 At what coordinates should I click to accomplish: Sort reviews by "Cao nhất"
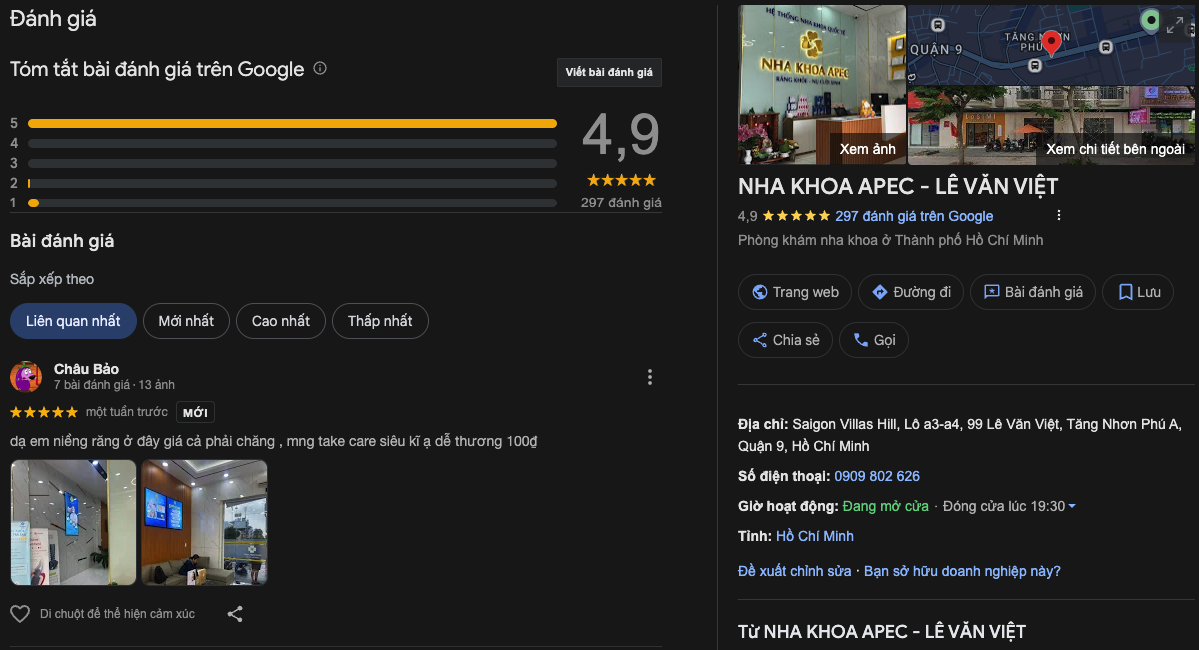coord(281,321)
